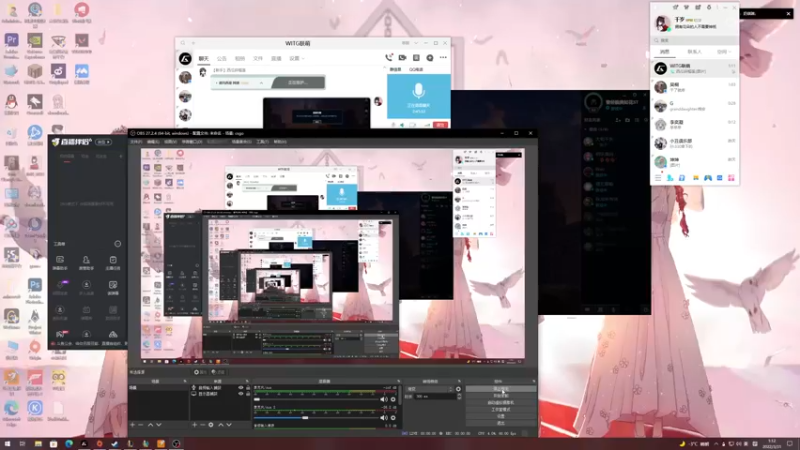Open group apps icon in WITG chat toolbar
This screenshot has width=800, height=450.
(416, 58)
